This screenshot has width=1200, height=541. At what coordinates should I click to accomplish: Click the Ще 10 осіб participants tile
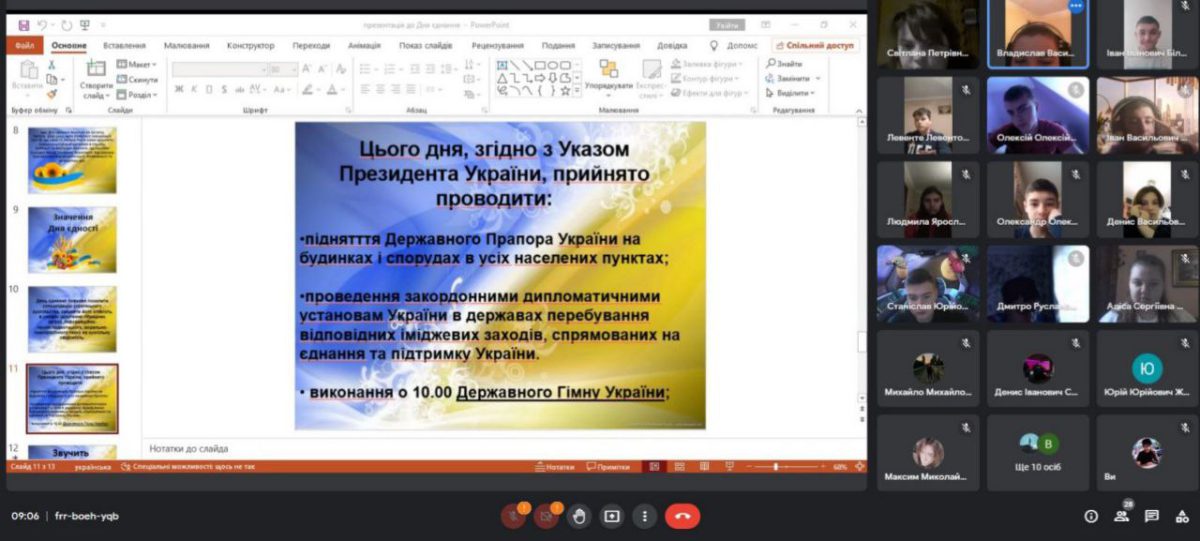[1038, 453]
